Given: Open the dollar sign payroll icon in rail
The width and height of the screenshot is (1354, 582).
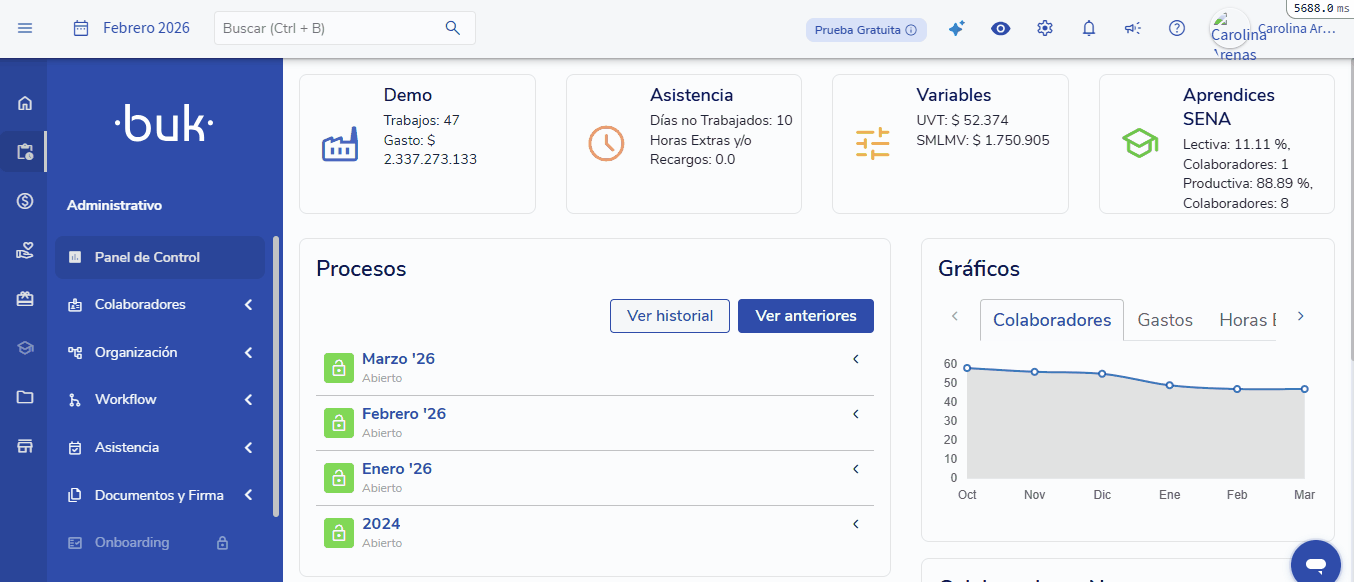Looking at the screenshot, I should (x=25, y=201).
